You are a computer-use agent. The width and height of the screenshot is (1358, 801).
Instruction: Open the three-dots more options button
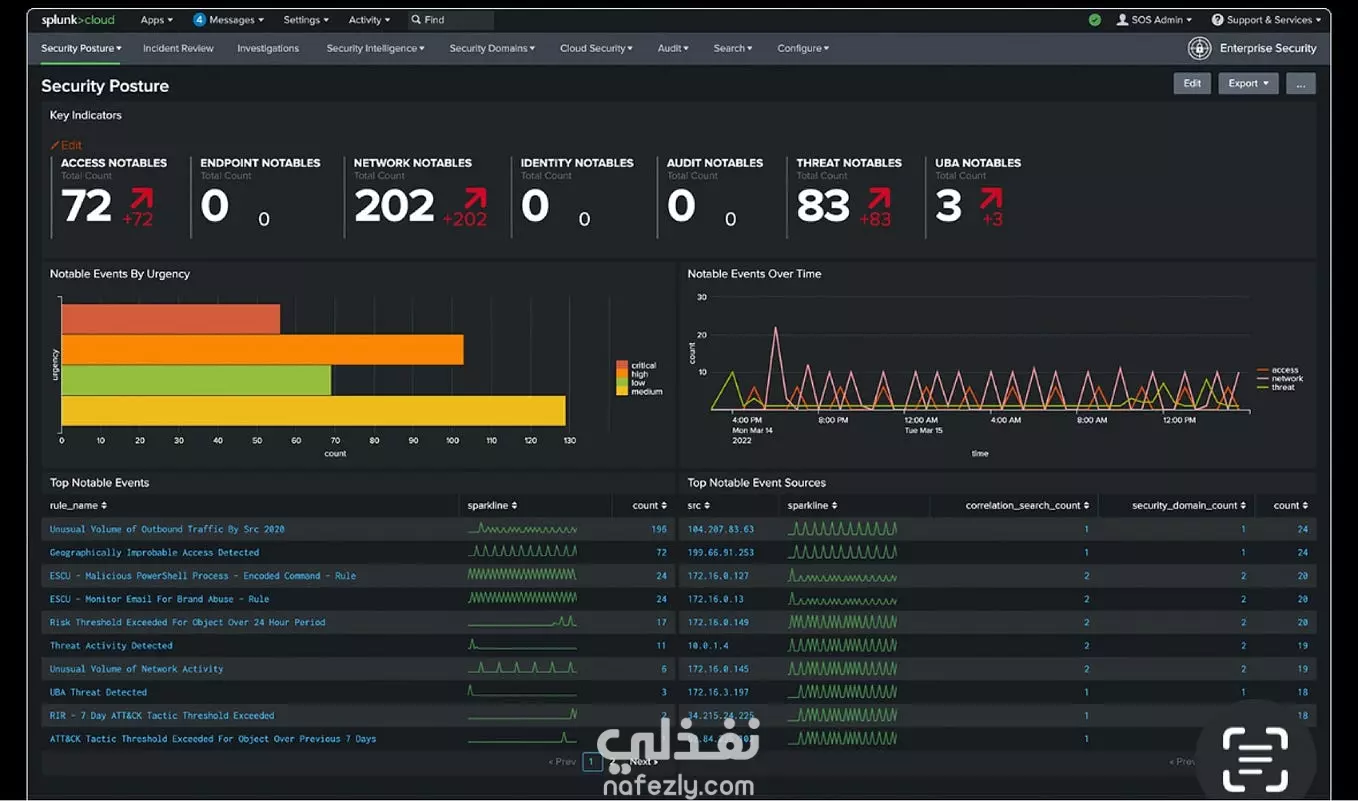tap(1301, 84)
